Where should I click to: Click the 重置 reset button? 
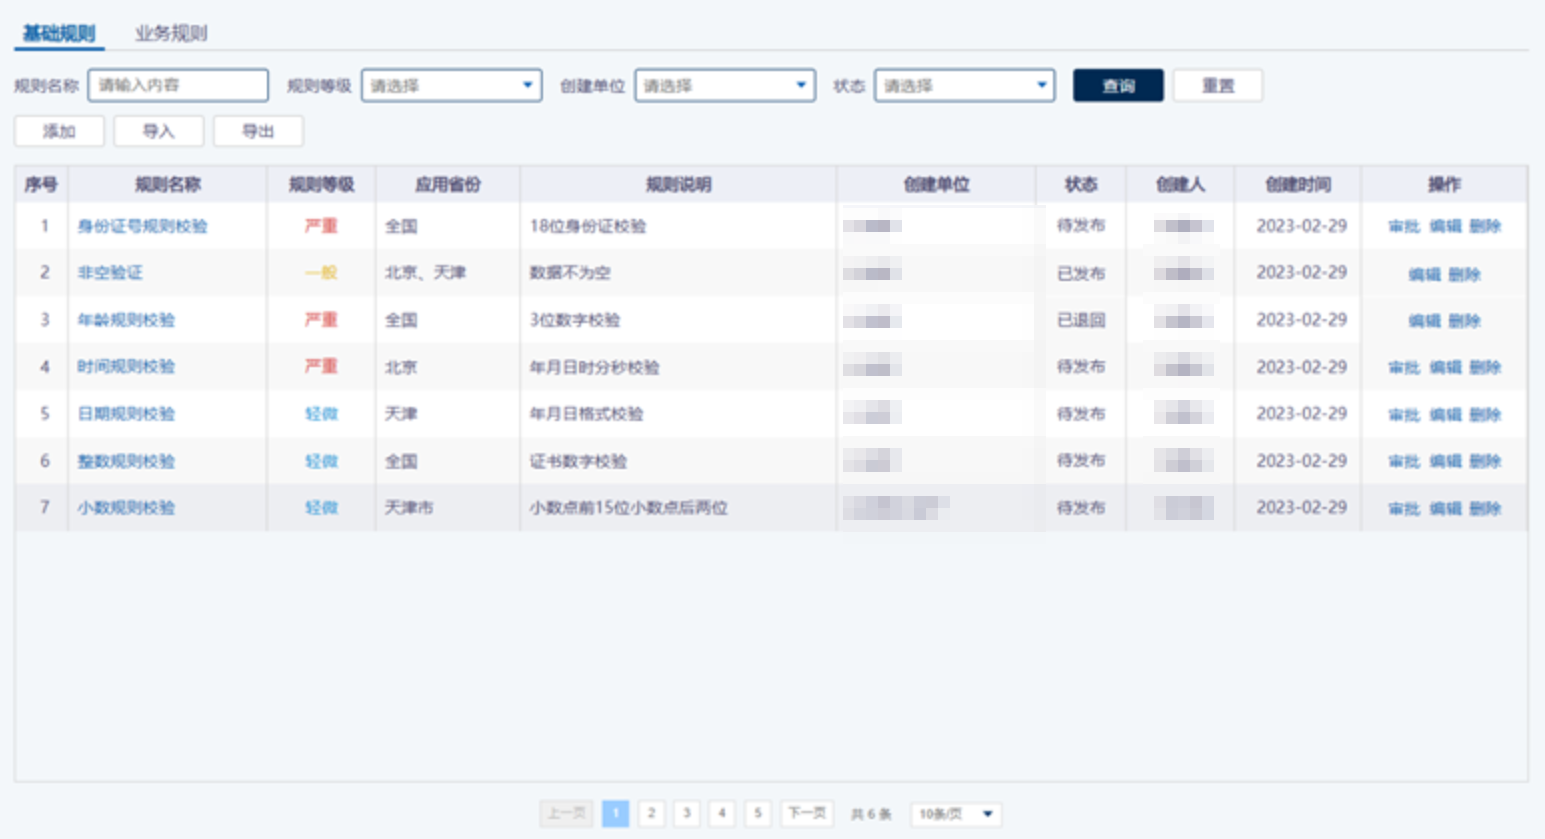coord(1218,85)
